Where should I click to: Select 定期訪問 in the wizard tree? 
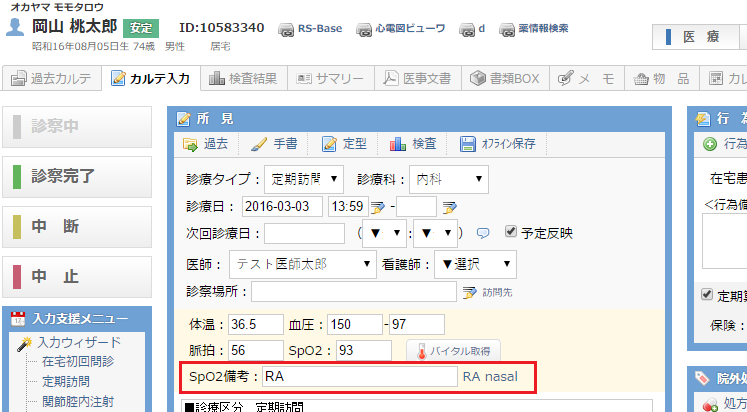click(x=66, y=382)
